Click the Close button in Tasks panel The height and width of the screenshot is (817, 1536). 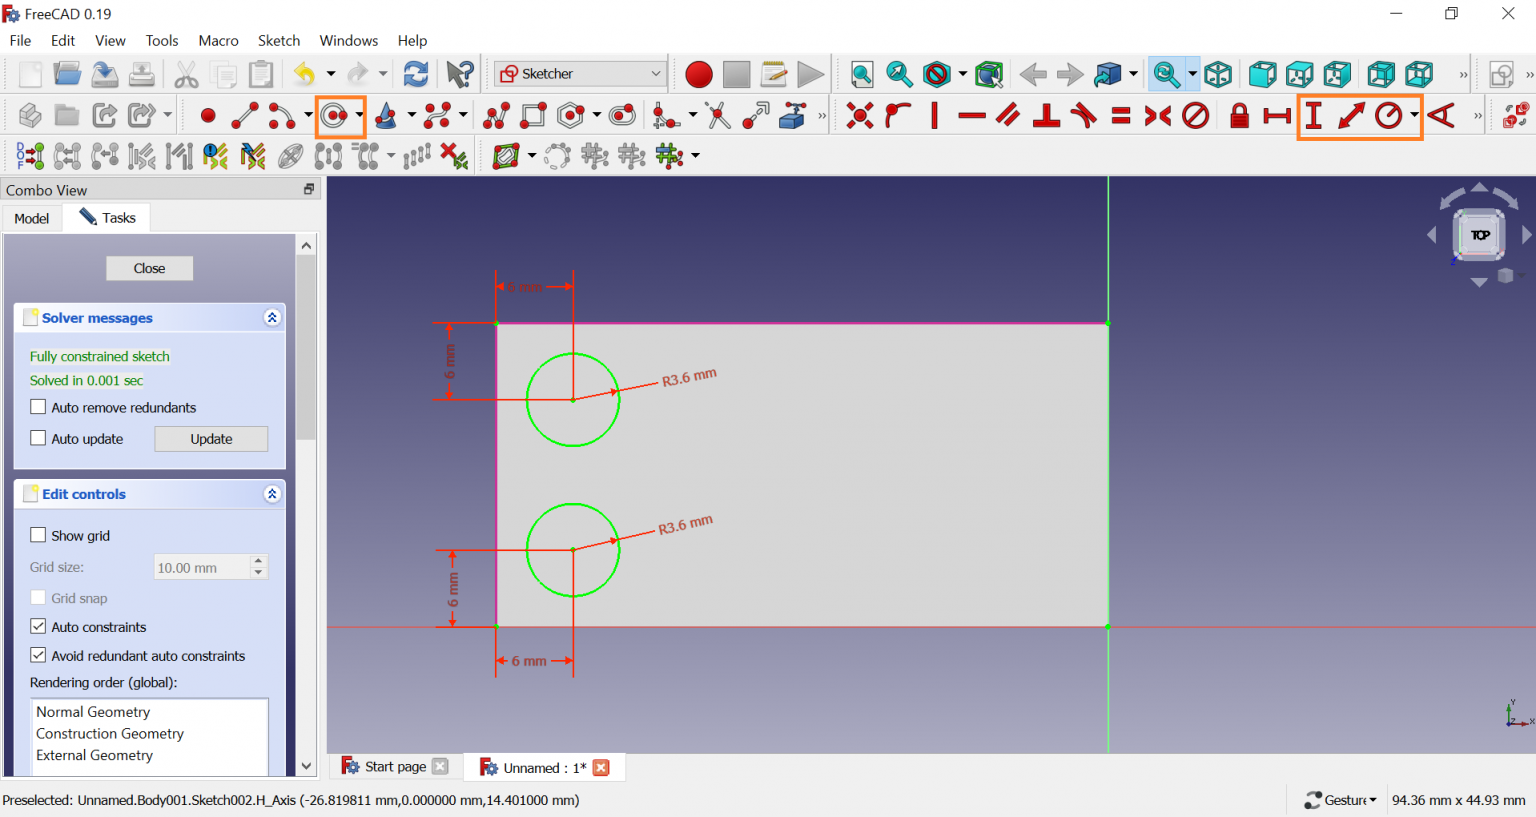(149, 268)
